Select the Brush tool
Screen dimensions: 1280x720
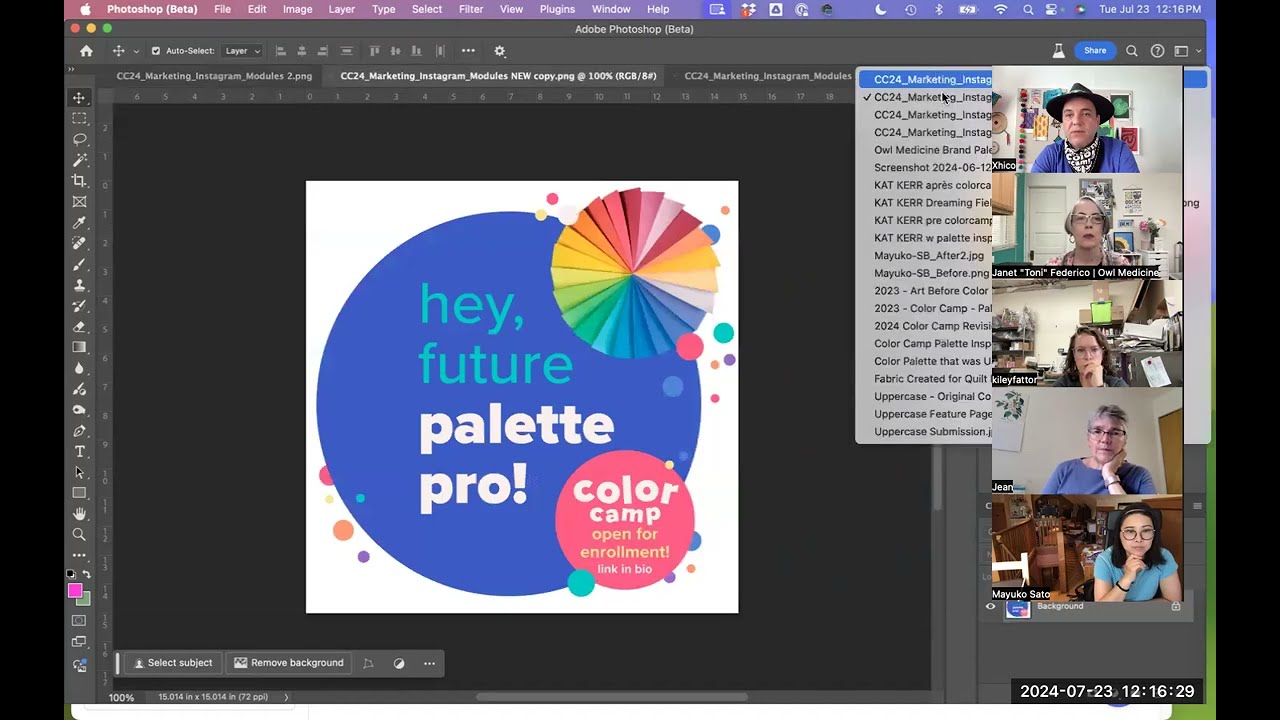[79, 264]
